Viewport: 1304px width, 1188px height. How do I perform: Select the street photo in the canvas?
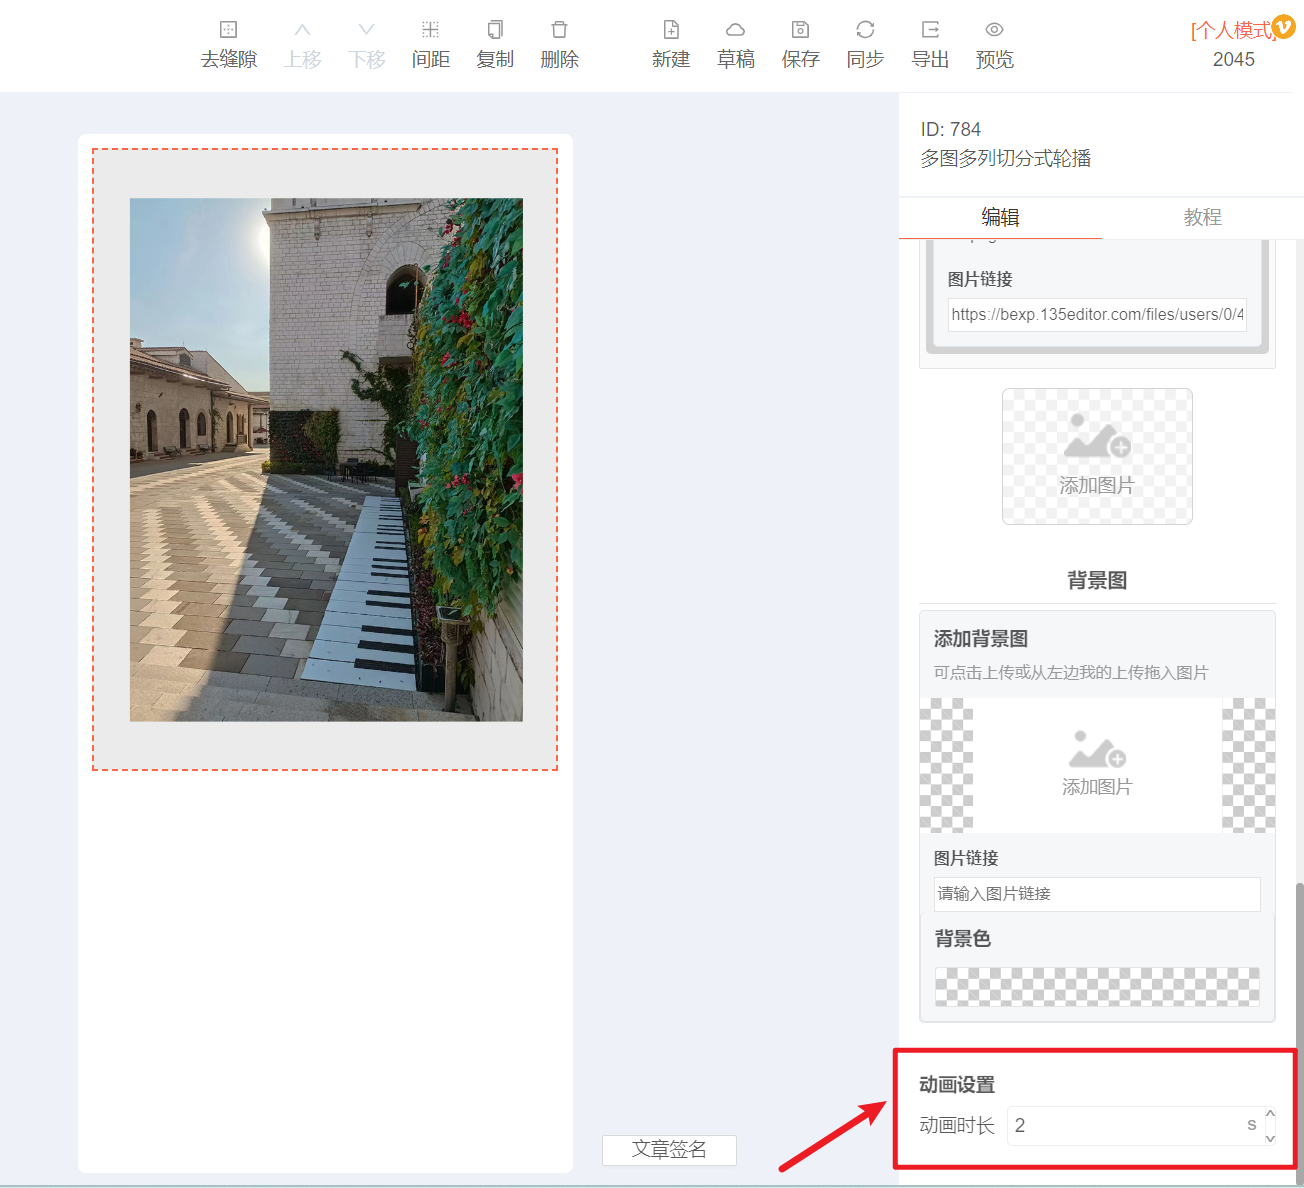tap(326, 459)
